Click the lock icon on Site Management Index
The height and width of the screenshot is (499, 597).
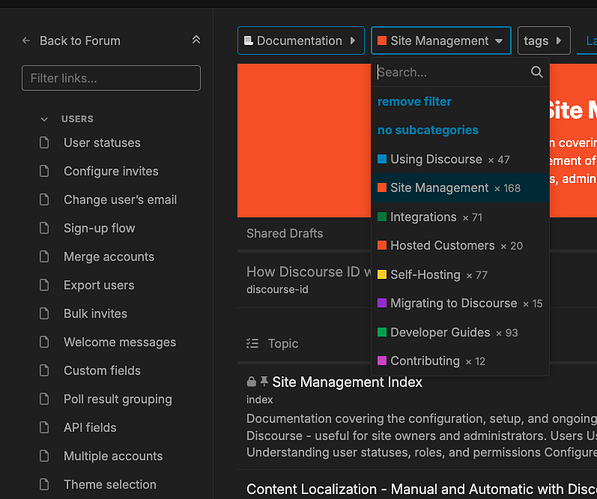click(x=251, y=381)
